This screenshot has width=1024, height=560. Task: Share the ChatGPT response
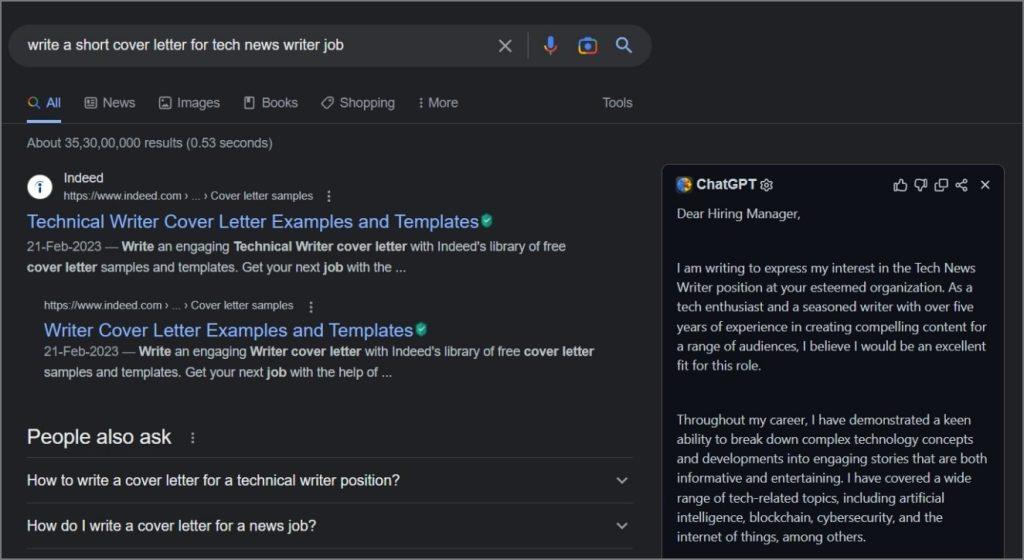pyautogui.click(x=961, y=185)
